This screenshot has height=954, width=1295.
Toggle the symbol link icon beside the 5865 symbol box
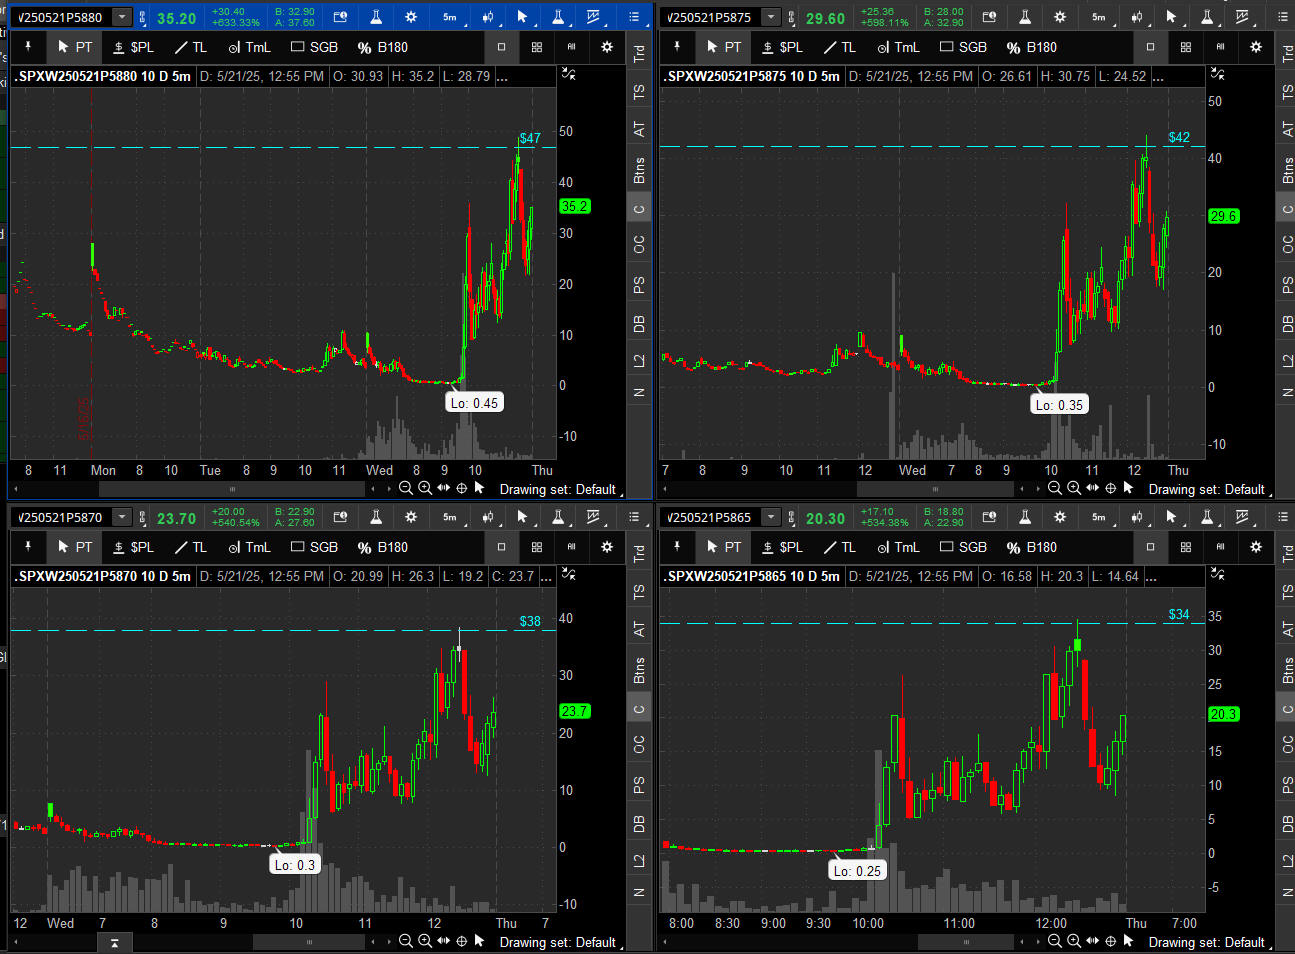tap(792, 517)
